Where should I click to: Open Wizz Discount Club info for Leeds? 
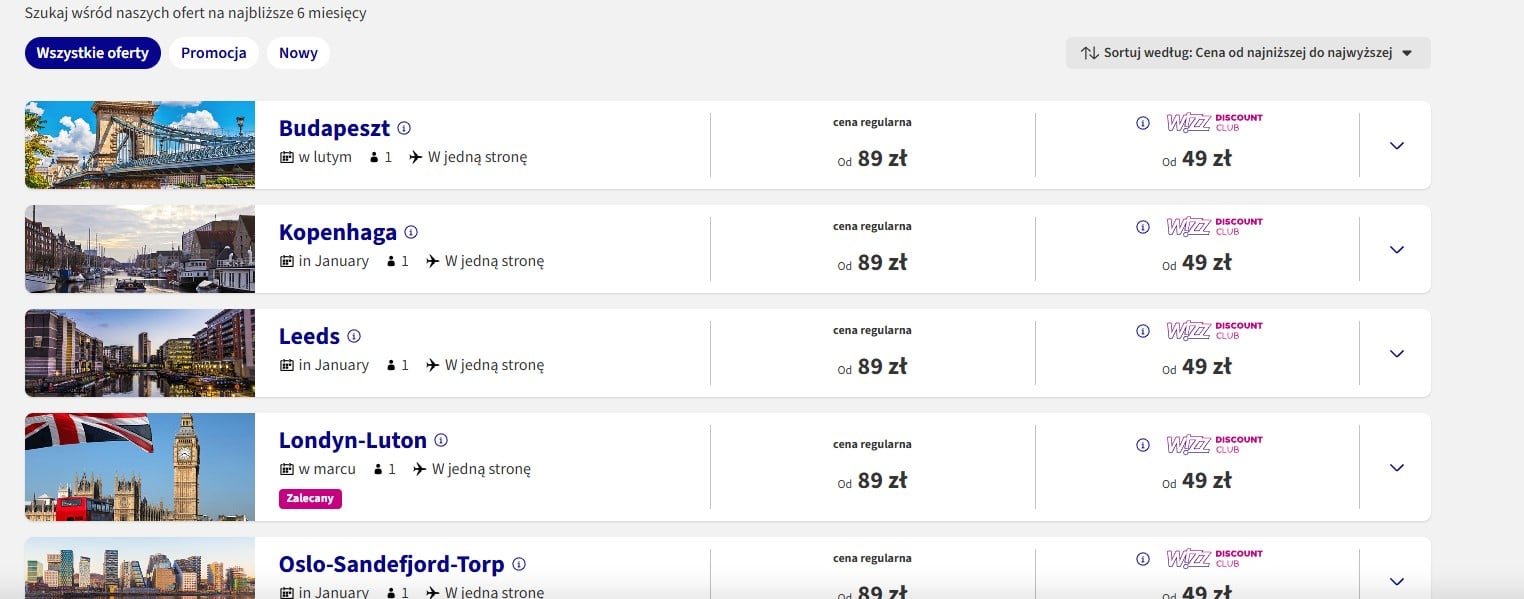click(x=1143, y=331)
